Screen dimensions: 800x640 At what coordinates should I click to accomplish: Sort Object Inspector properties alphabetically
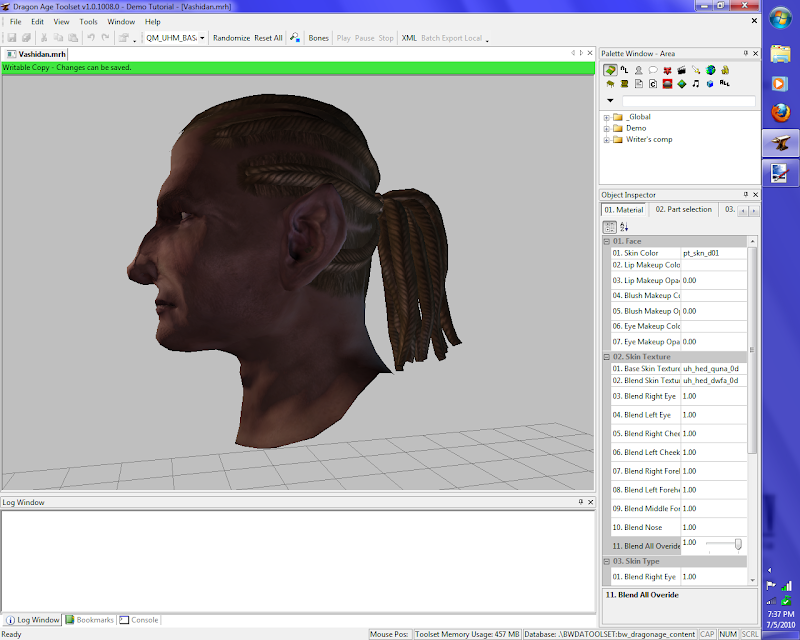pyautogui.click(x=624, y=227)
